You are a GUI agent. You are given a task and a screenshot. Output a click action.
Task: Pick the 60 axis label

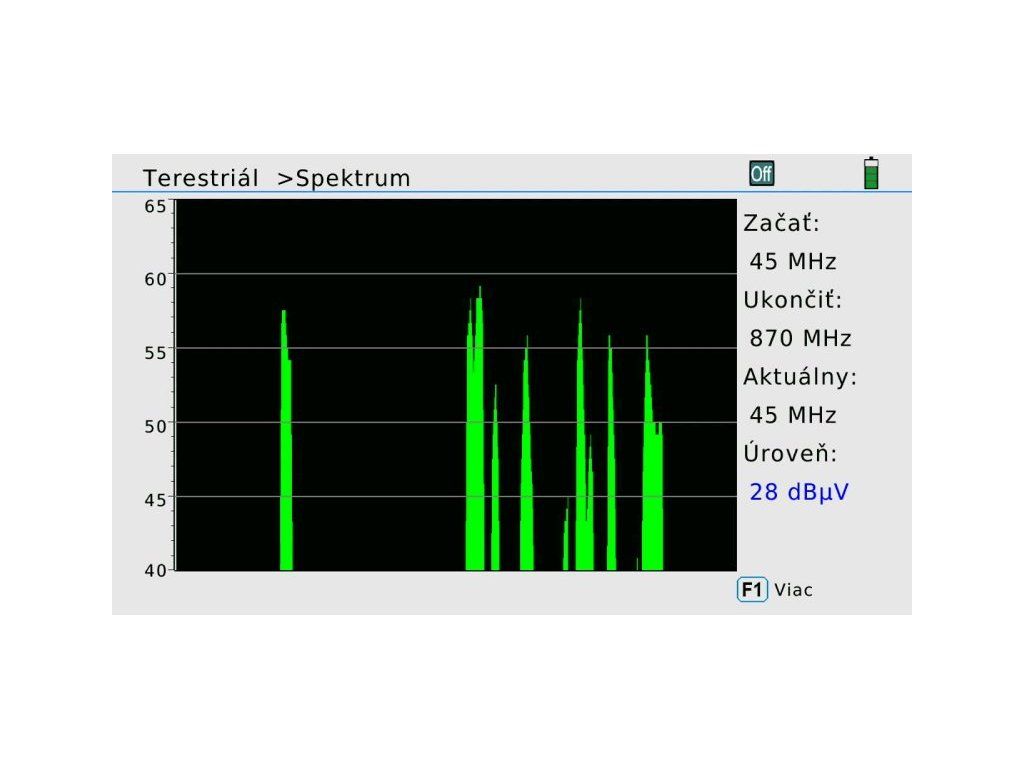pos(155,280)
